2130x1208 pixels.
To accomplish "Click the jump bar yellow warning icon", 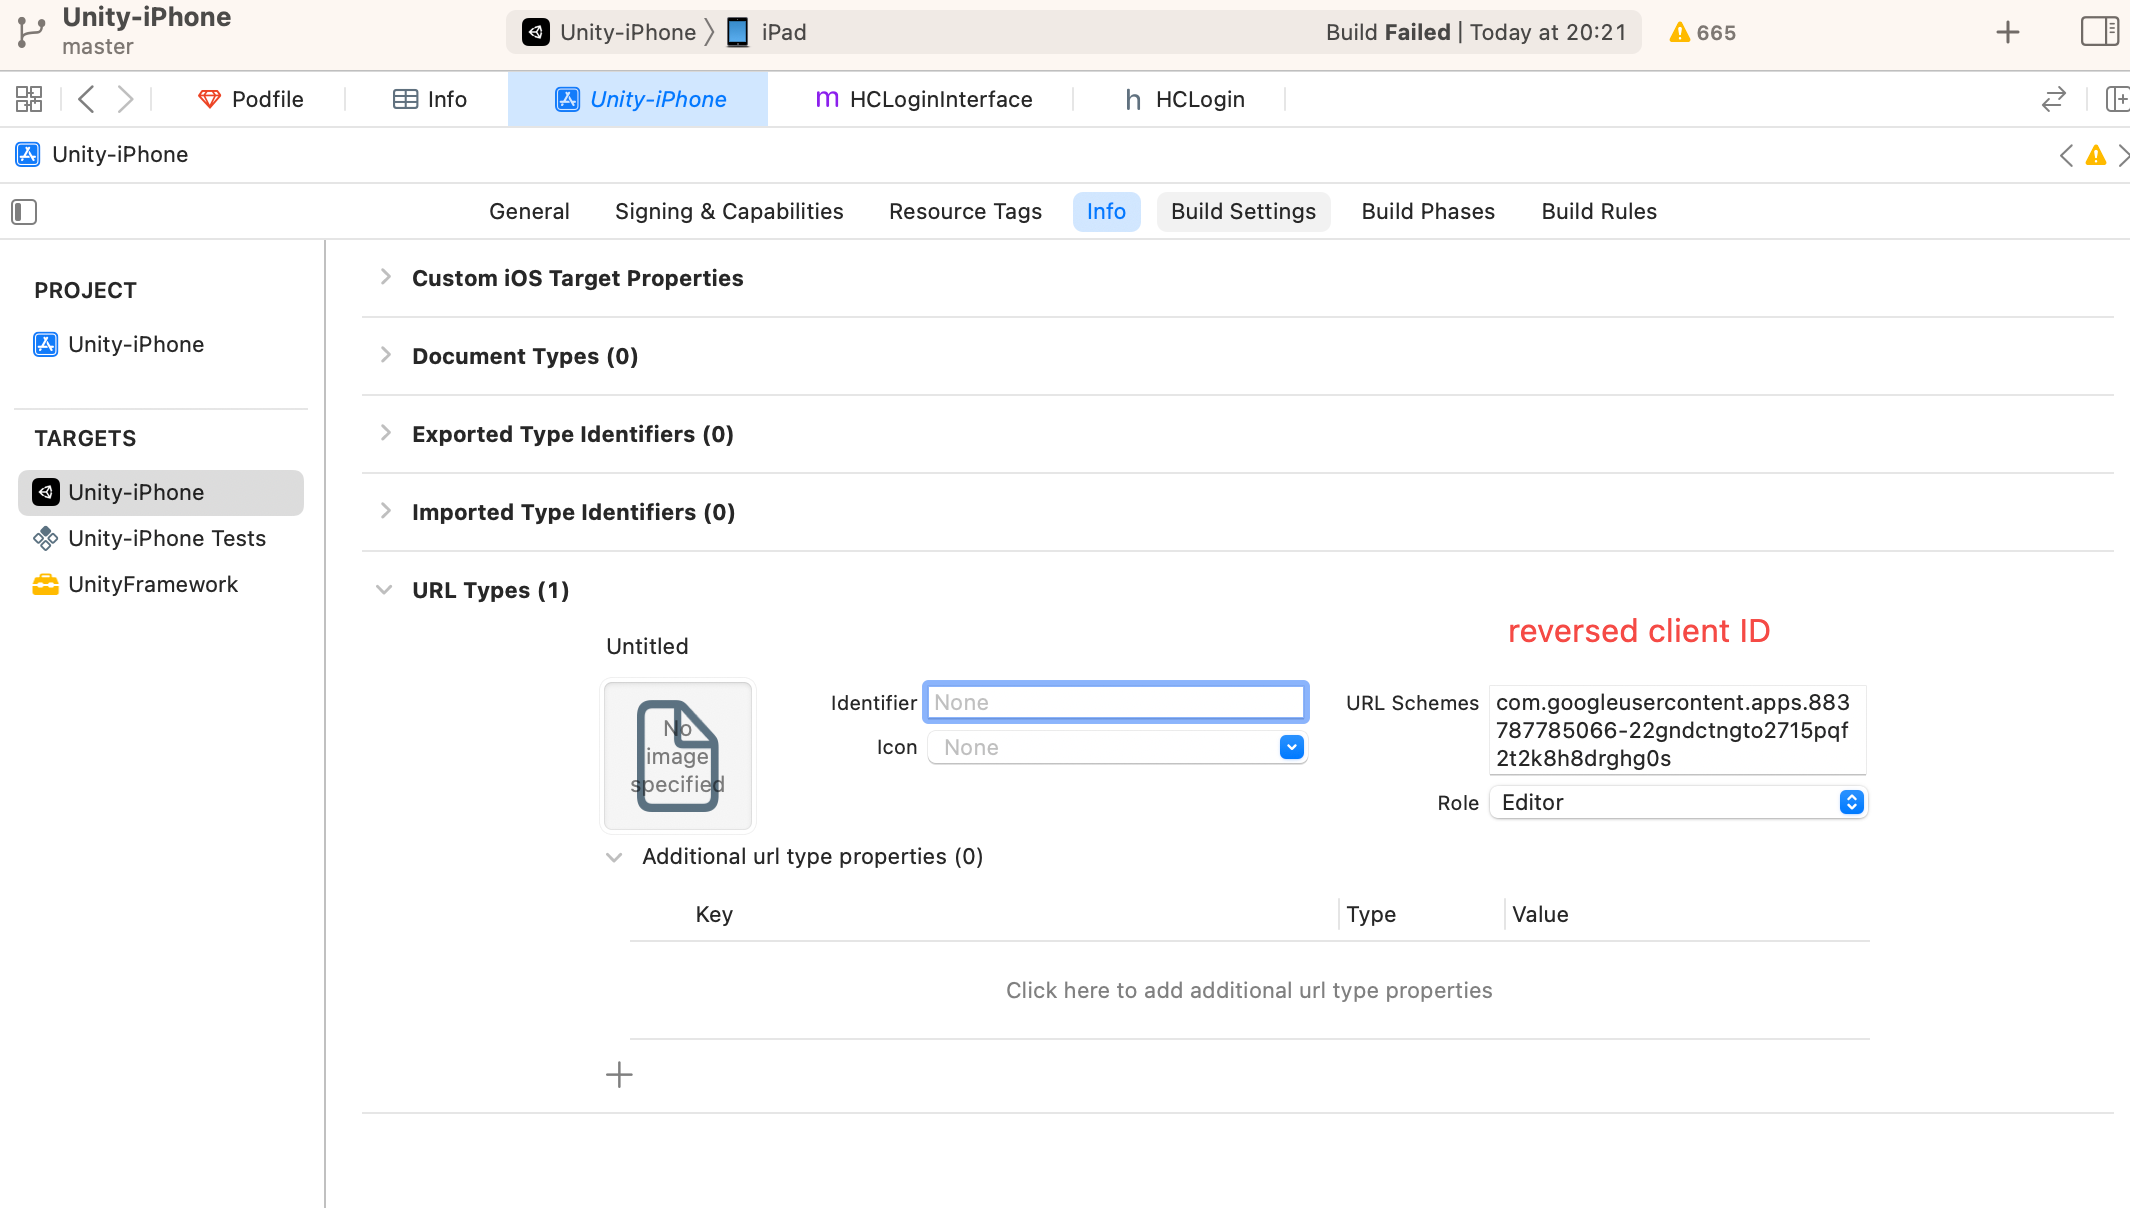I will [x=2095, y=155].
